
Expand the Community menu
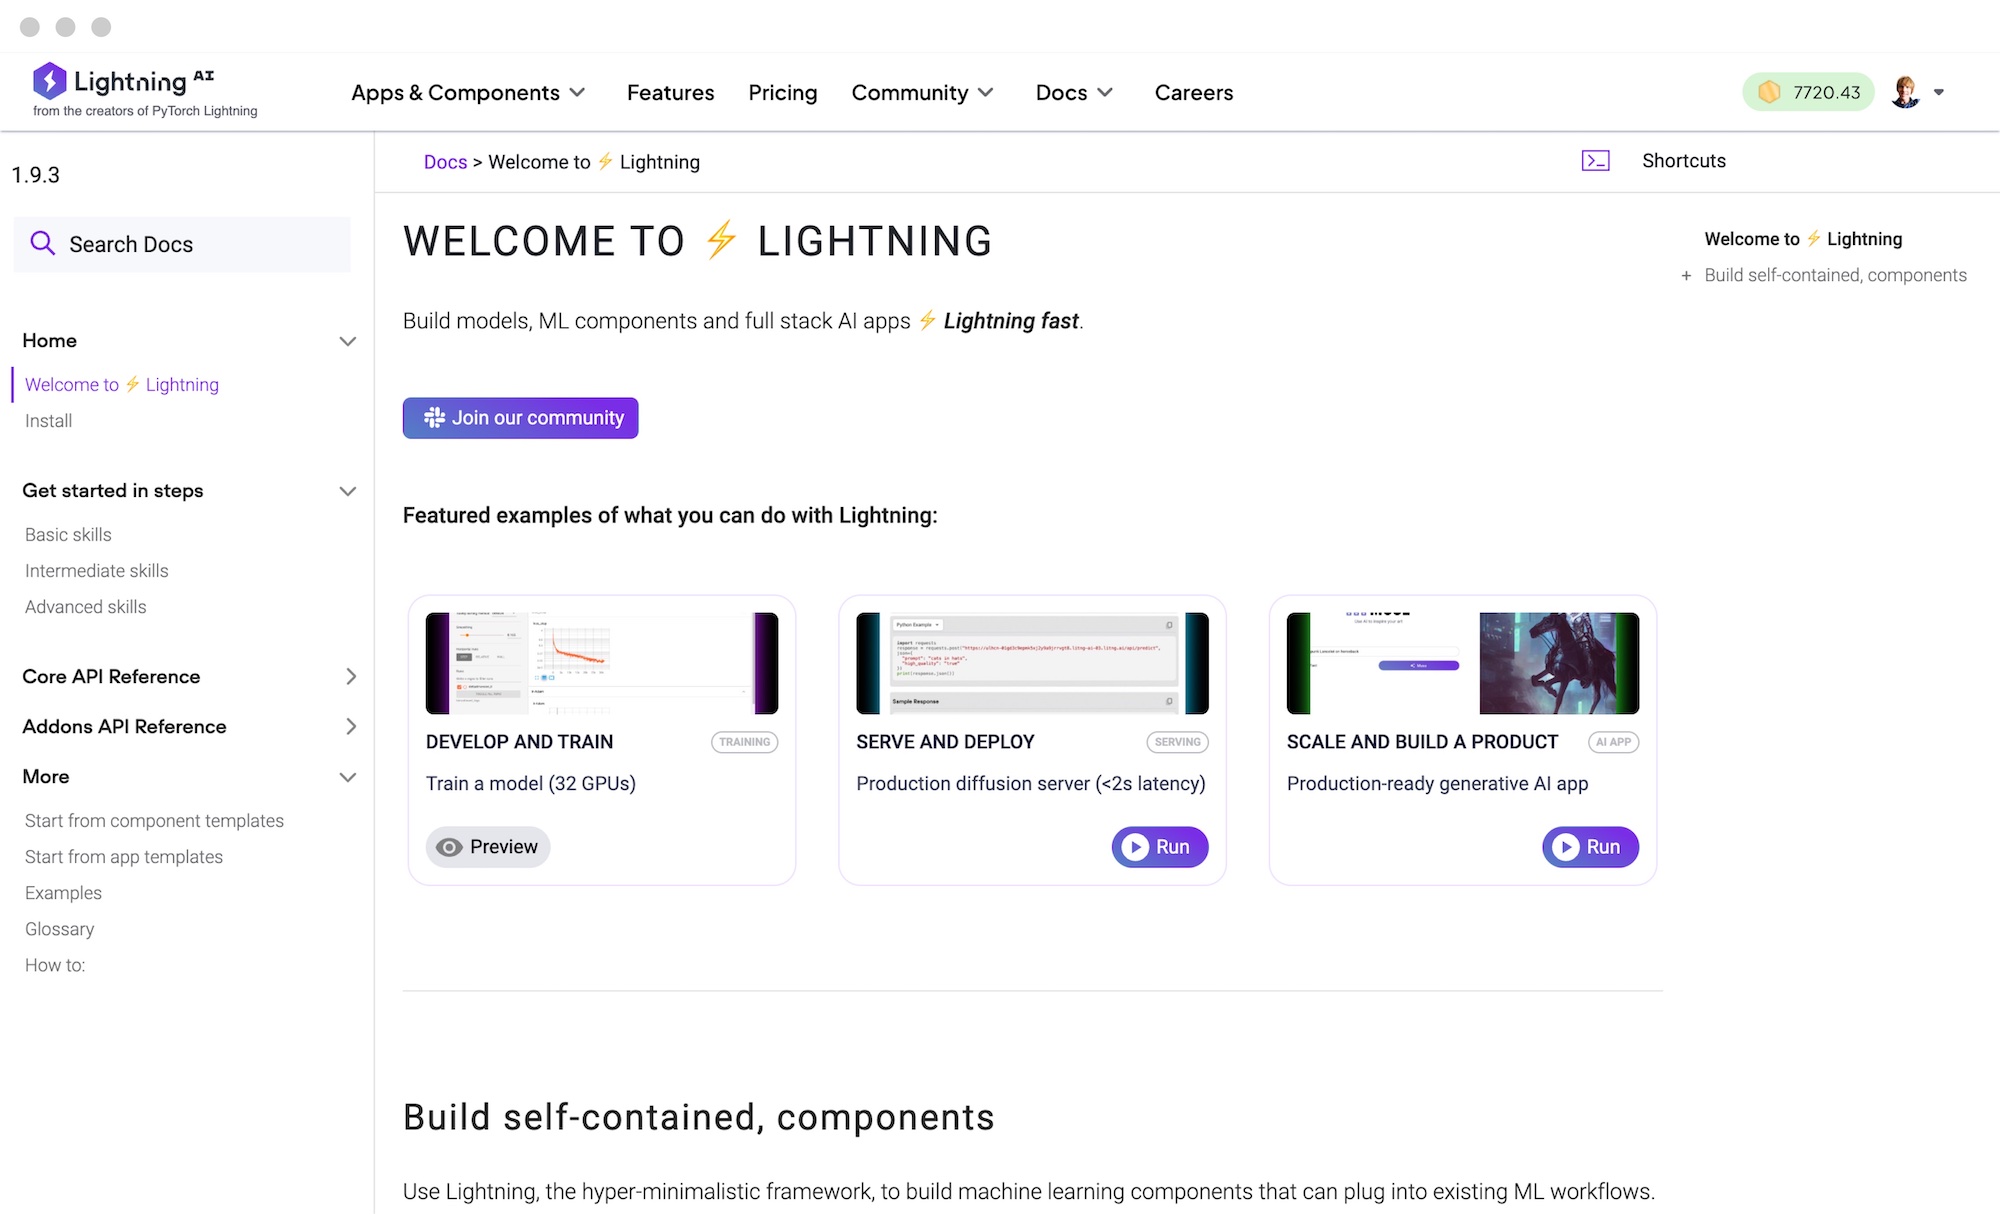click(922, 92)
